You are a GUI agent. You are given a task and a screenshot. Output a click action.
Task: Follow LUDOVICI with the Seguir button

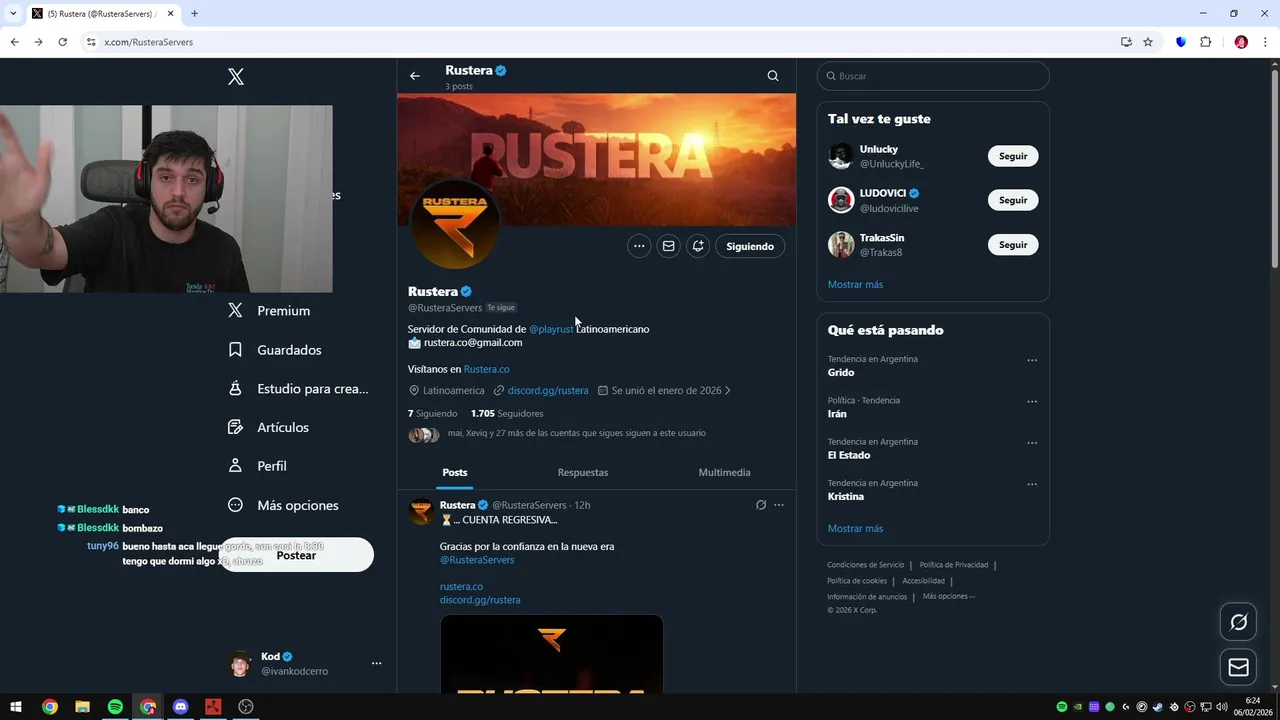coord(1013,200)
